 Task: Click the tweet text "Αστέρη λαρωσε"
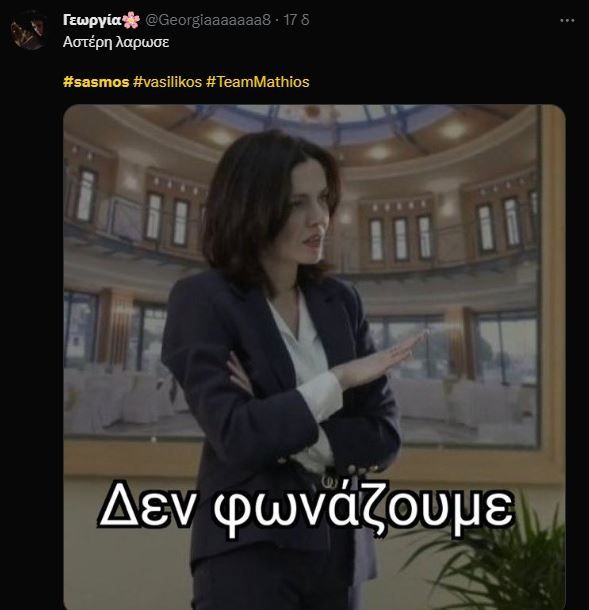tap(116, 42)
